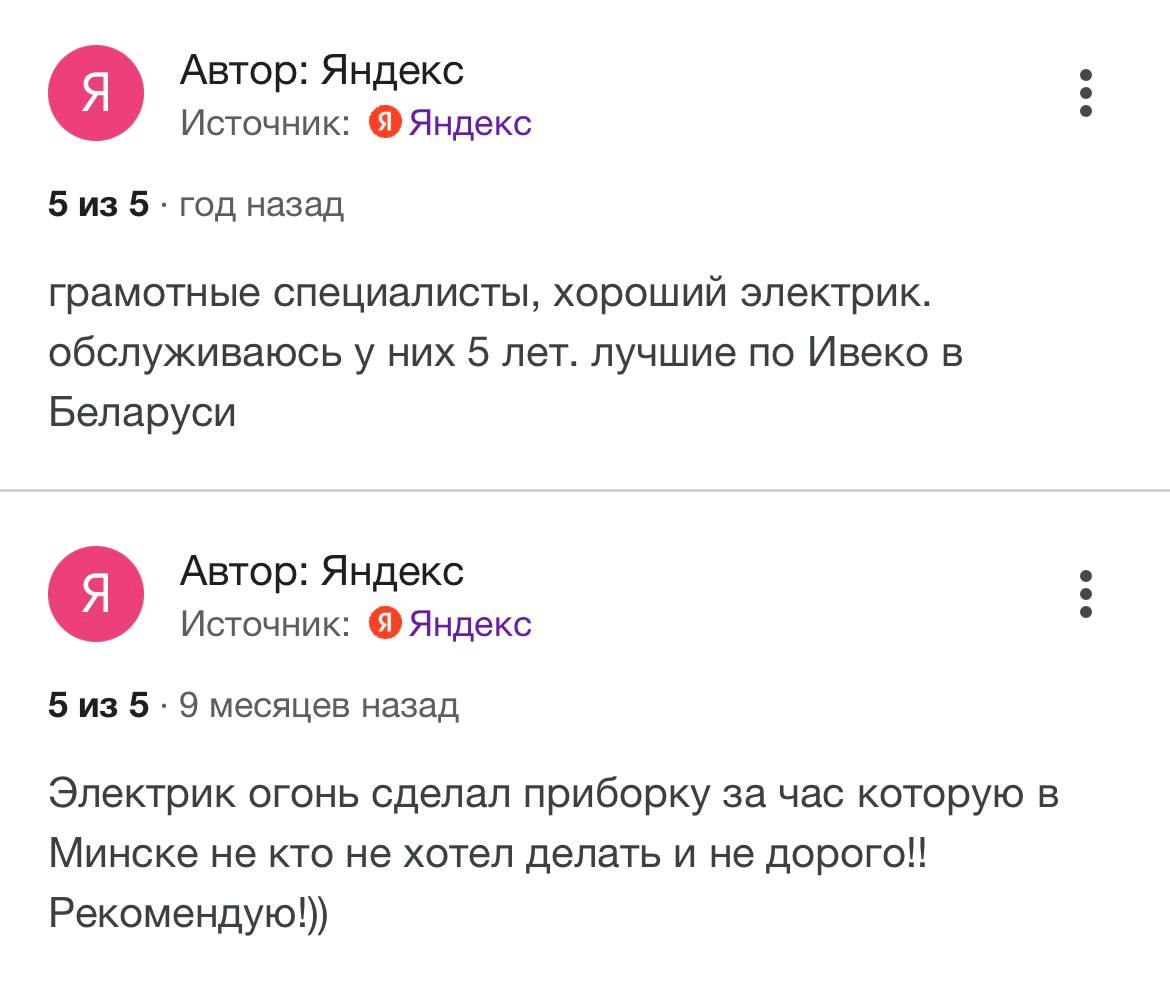Click the '5 из 5' rating on the first review
The width and height of the screenshot is (1170, 983).
click(98, 205)
